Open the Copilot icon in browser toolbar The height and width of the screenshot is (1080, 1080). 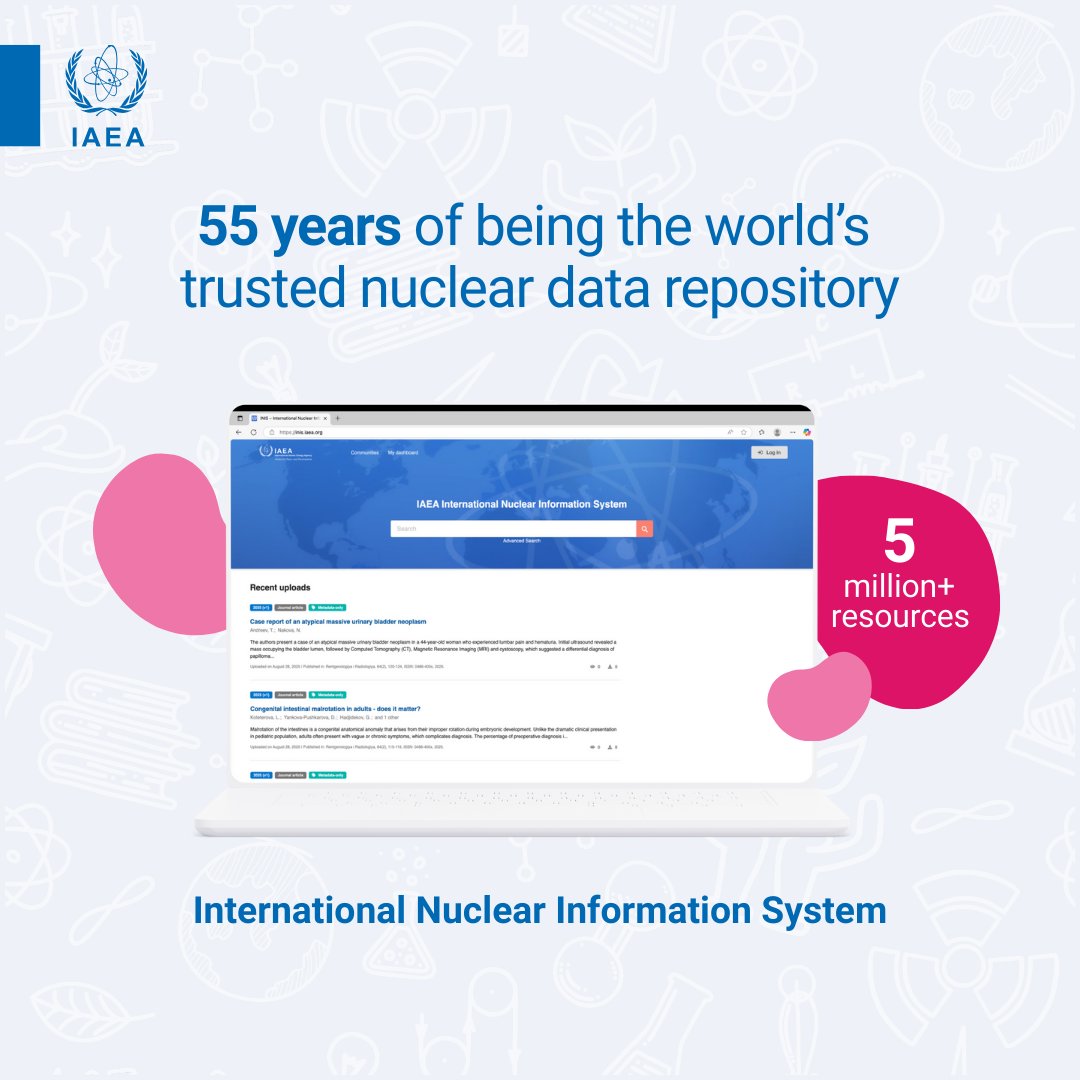807,433
